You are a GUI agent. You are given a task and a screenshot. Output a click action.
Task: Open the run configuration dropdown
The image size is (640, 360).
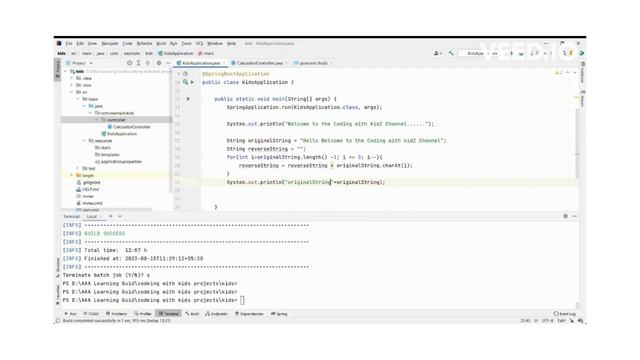coord(480,53)
